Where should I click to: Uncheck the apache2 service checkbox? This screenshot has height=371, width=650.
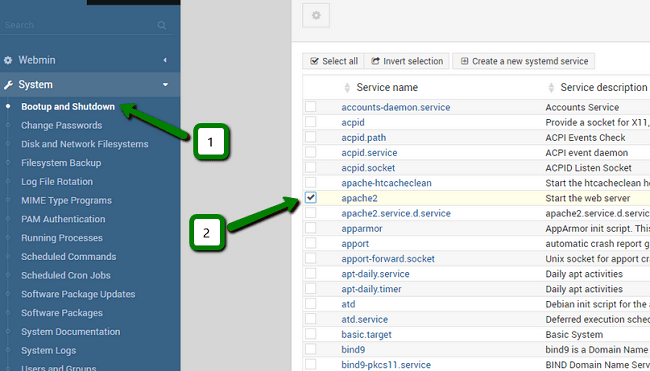click(310, 197)
